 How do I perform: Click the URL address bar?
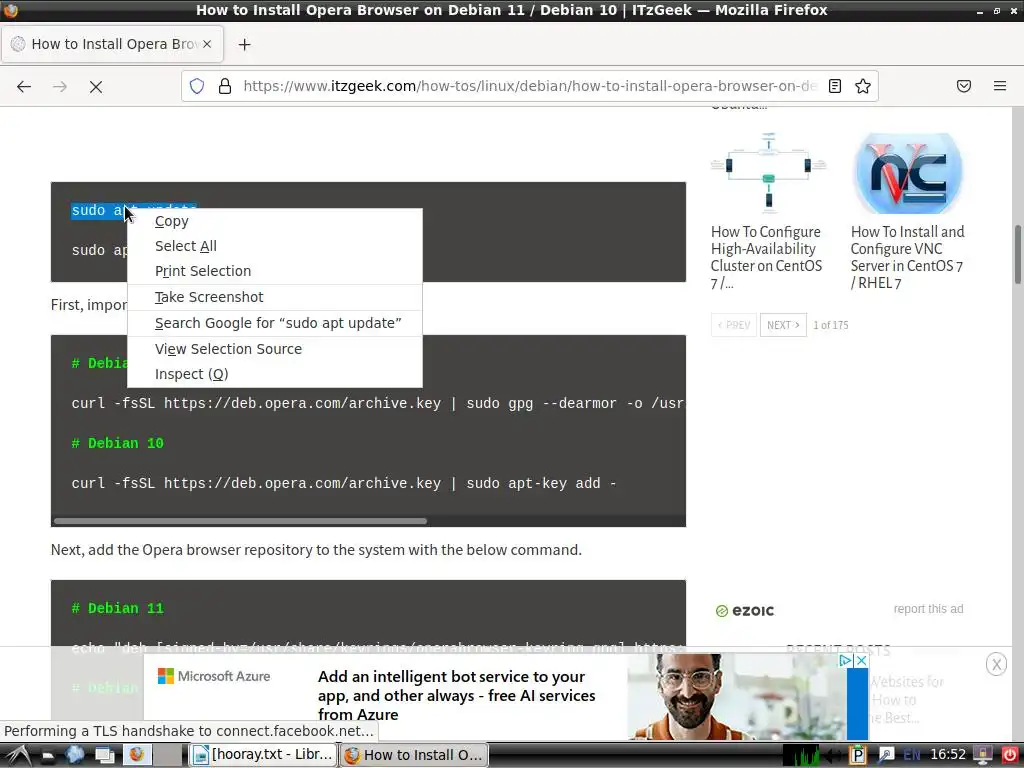[x=529, y=86]
